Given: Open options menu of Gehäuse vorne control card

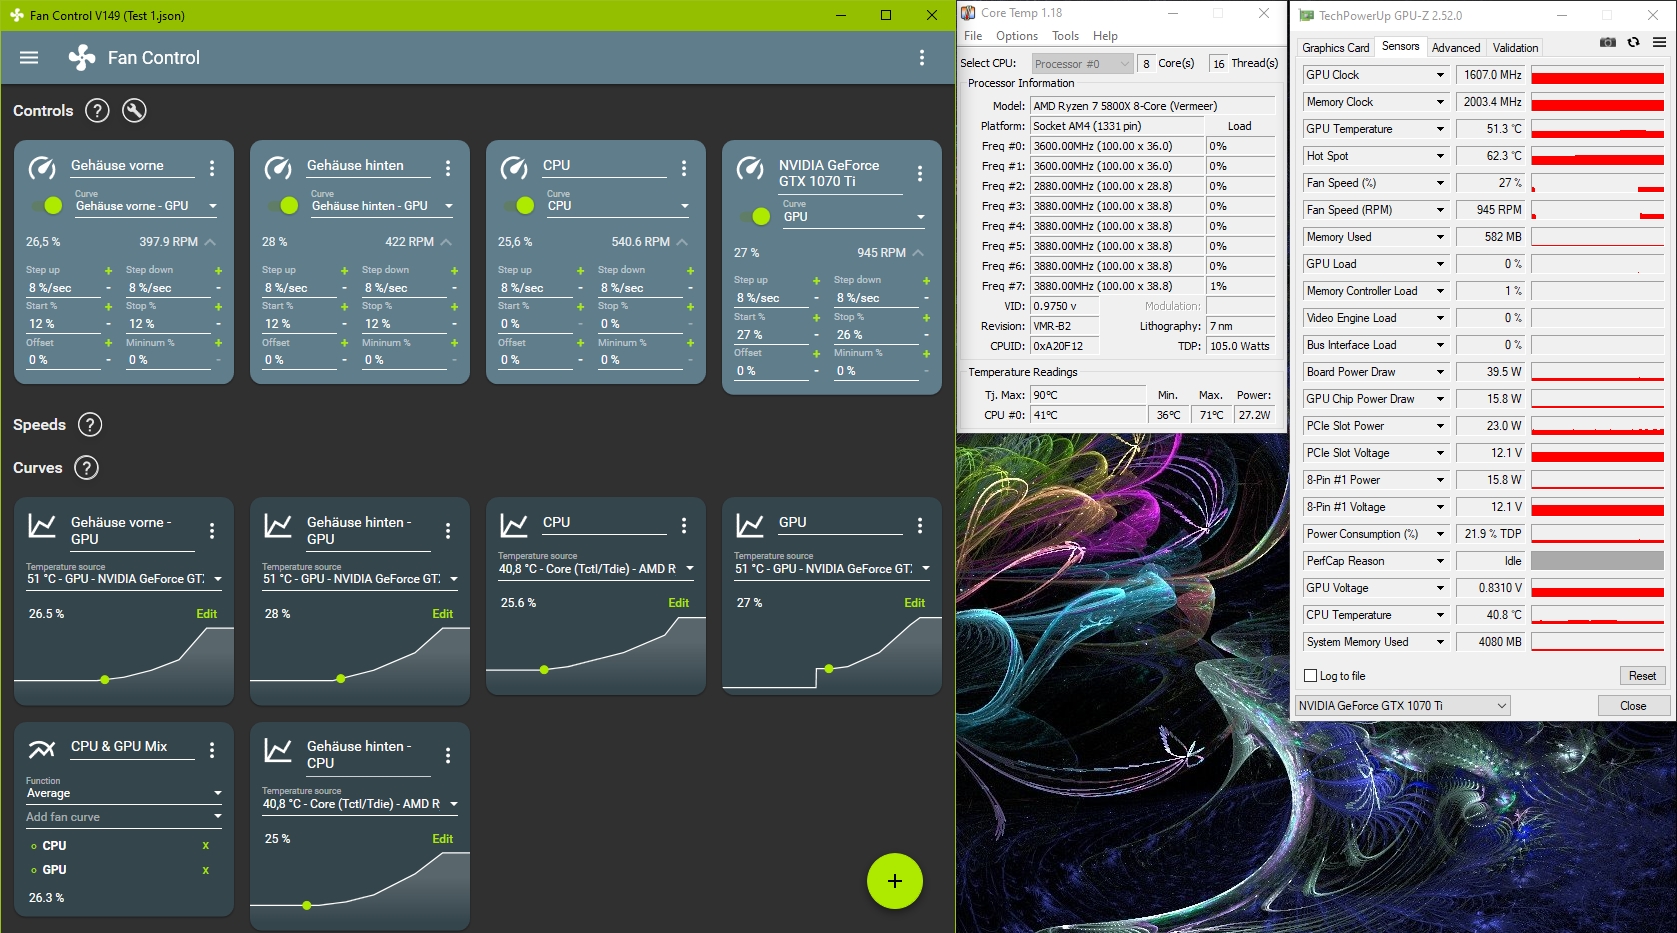Looking at the screenshot, I should 212,168.
